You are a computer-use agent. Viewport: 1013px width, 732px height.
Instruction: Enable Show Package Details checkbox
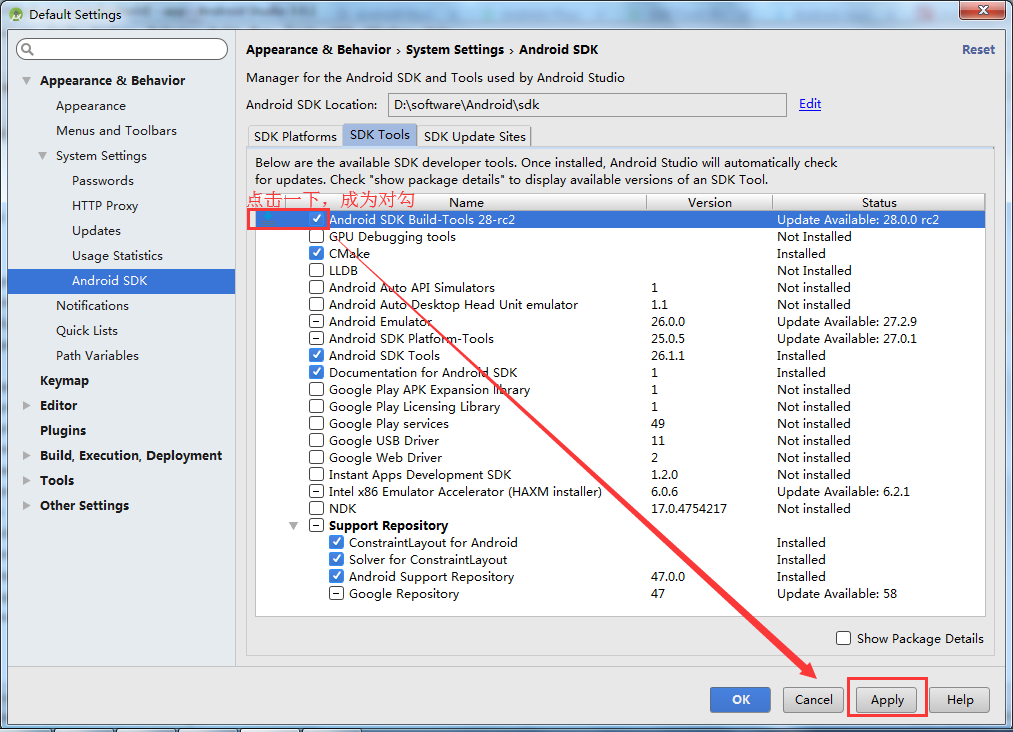[x=843, y=638]
